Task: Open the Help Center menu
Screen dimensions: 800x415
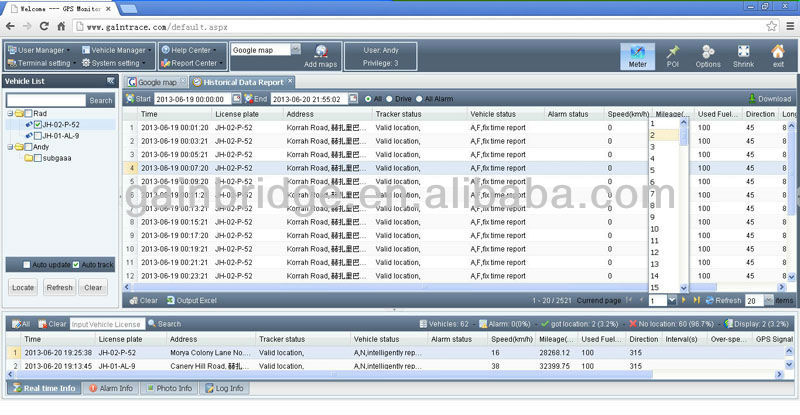Action: 189,50
